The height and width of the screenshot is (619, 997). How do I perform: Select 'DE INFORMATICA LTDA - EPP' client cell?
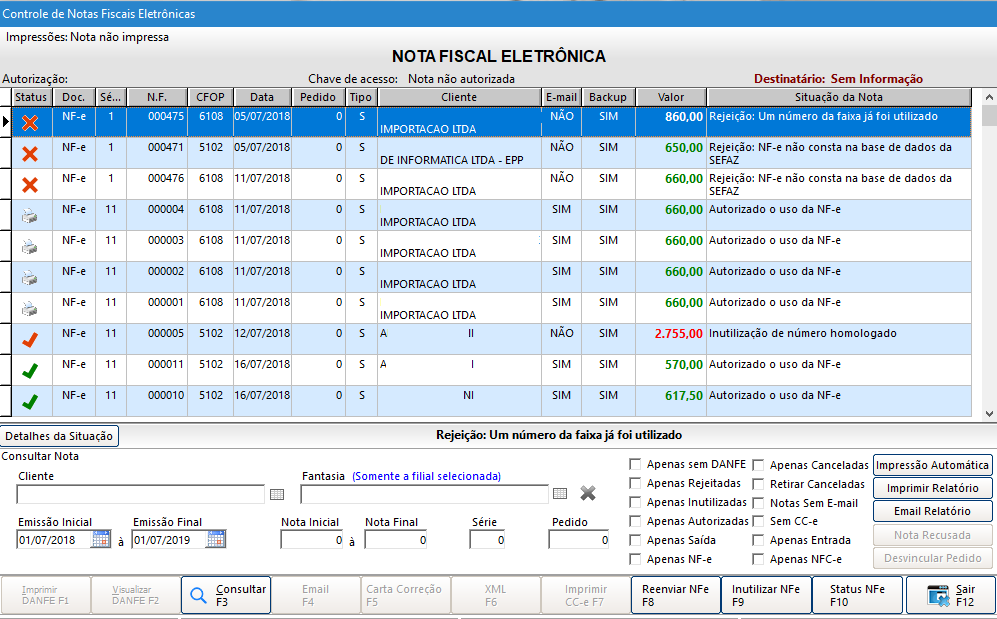click(x=459, y=153)
